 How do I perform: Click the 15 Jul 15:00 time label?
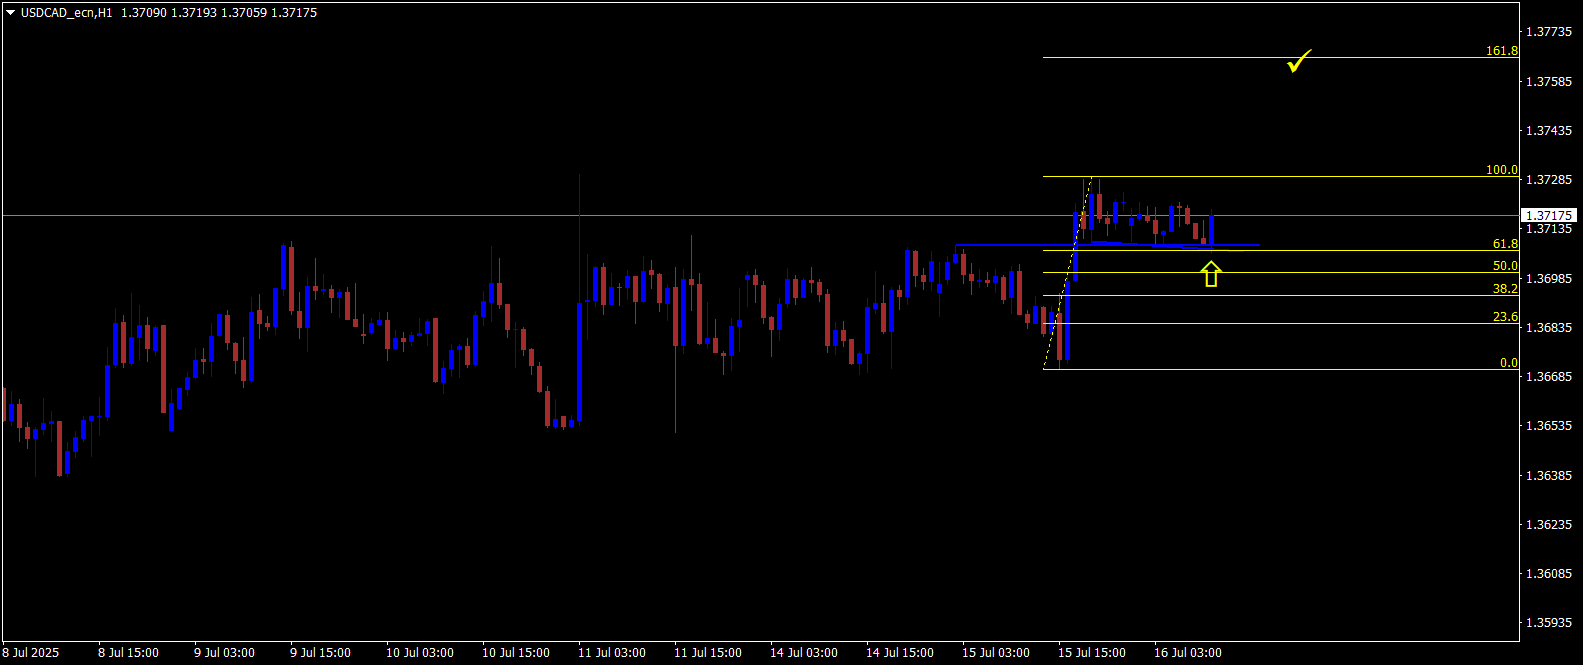pos(1092,653)
